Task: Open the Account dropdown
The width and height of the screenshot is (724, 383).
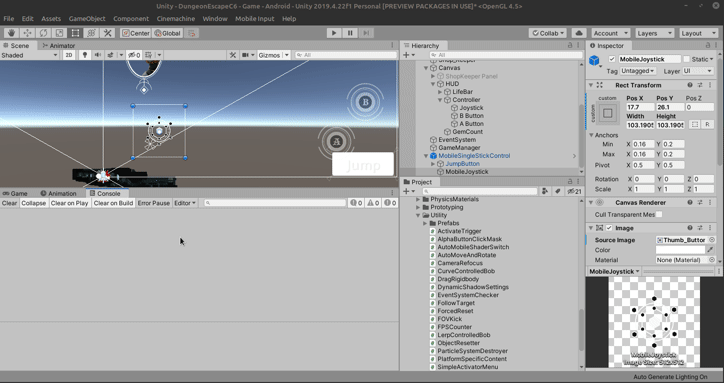Action: tap(610, 33)
